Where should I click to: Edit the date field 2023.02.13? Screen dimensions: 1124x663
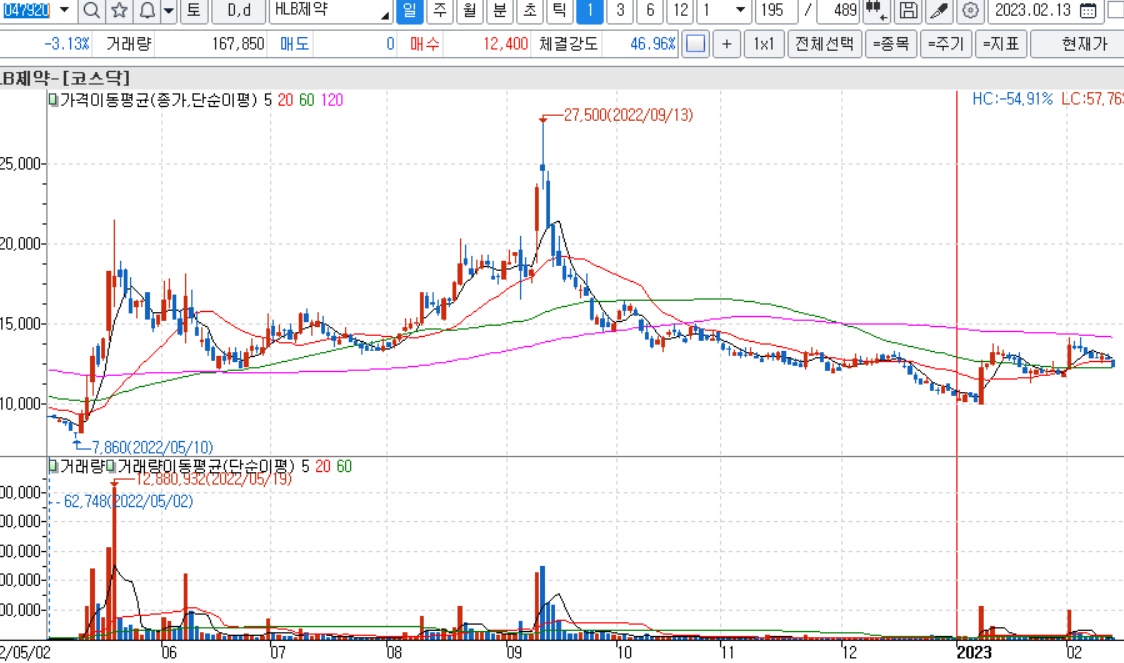pyautogui.click(x=1033, y=11)
